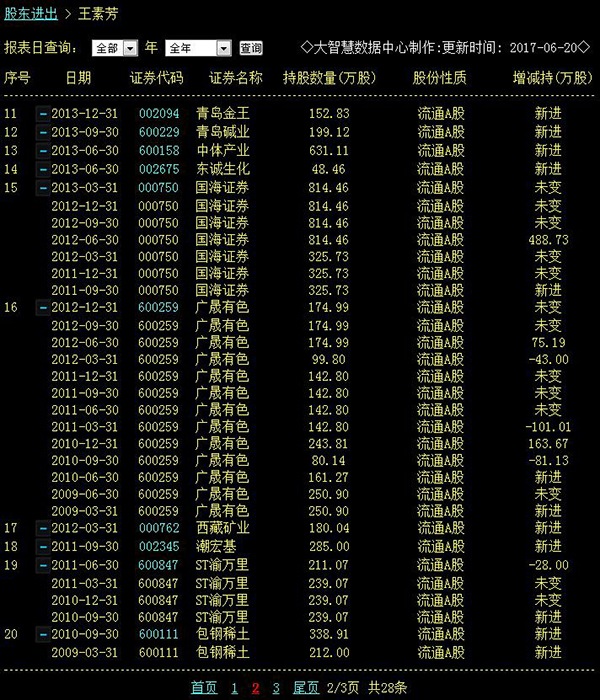Viewport: 600px width, 700px height.
Task: Open stock code 600158 link
Action: coord(159,151)
